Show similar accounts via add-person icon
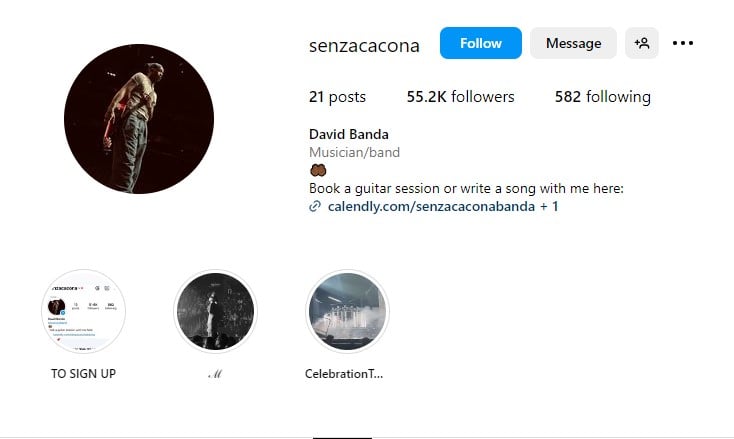734x439 pixels. coord(642,43)
